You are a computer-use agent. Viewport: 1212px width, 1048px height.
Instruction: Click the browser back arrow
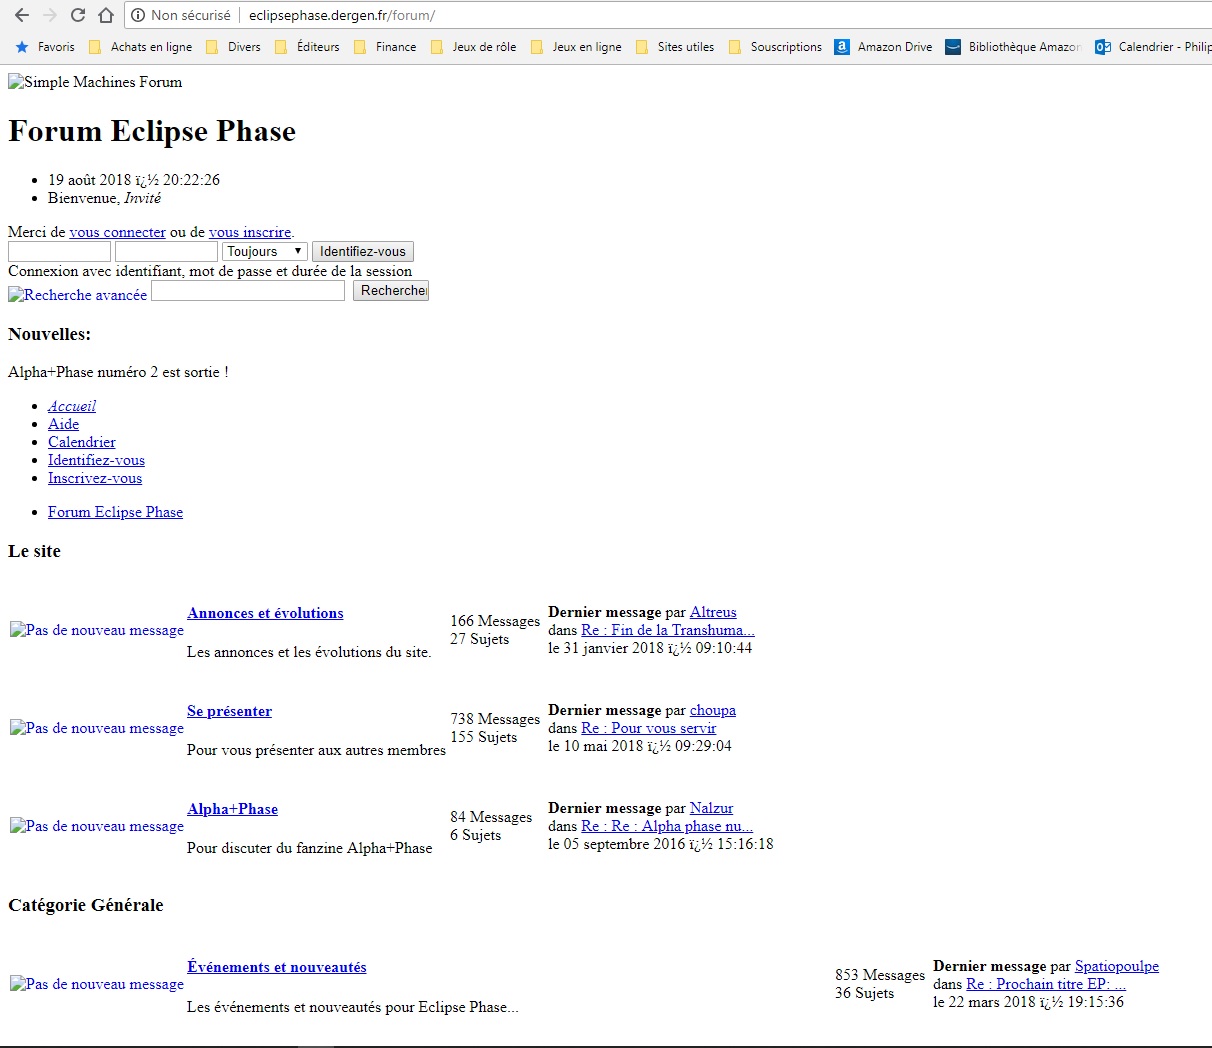click(22, 15)
